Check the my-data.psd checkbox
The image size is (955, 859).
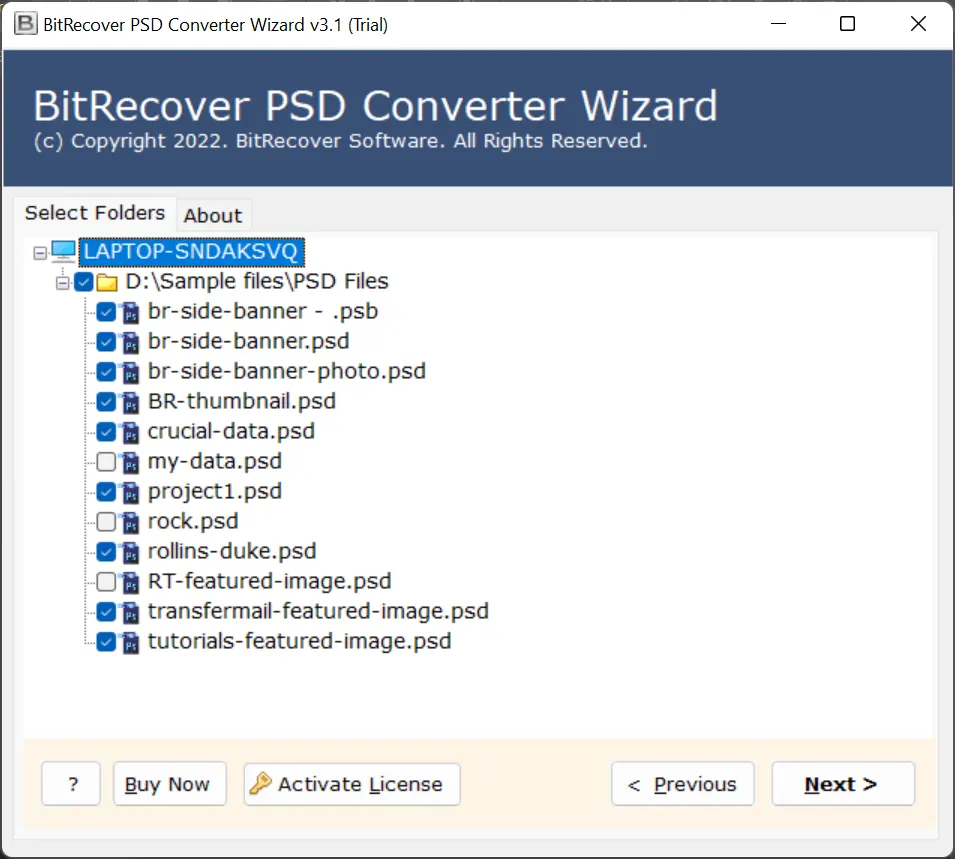click(106, 462)
